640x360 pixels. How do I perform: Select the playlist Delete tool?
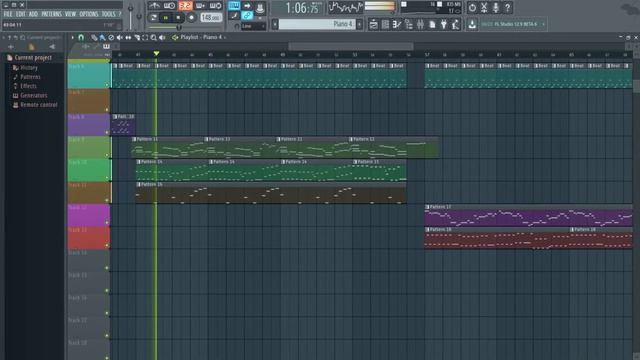click(111, 38)
